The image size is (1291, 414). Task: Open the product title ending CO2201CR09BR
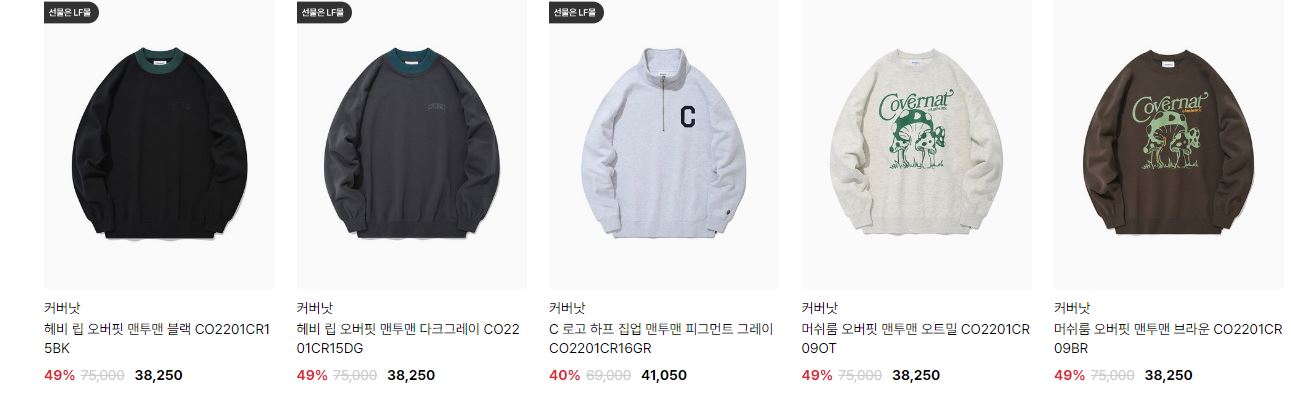[x=1168, y=339]
